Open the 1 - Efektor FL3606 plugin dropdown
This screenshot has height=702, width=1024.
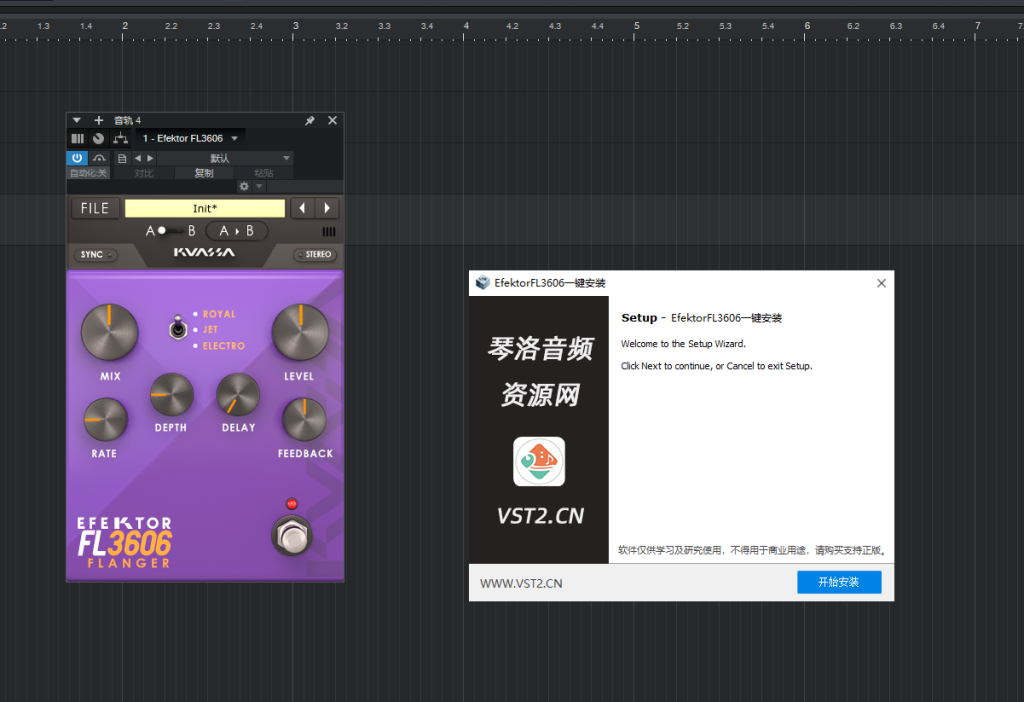[190, 138]
